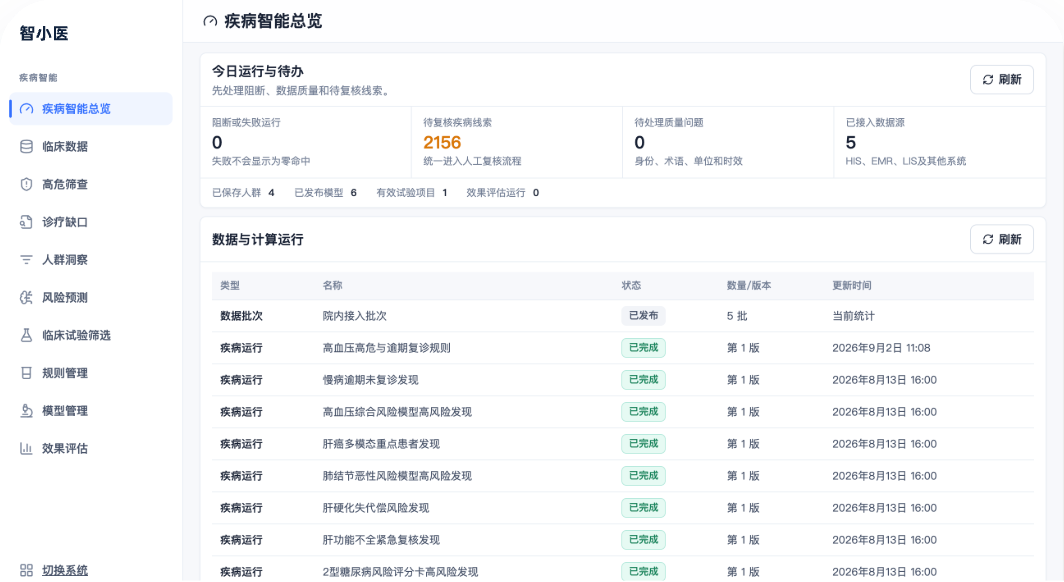Click the 5 批 quantity cell

pyautogui.click(x=737, y=316)
